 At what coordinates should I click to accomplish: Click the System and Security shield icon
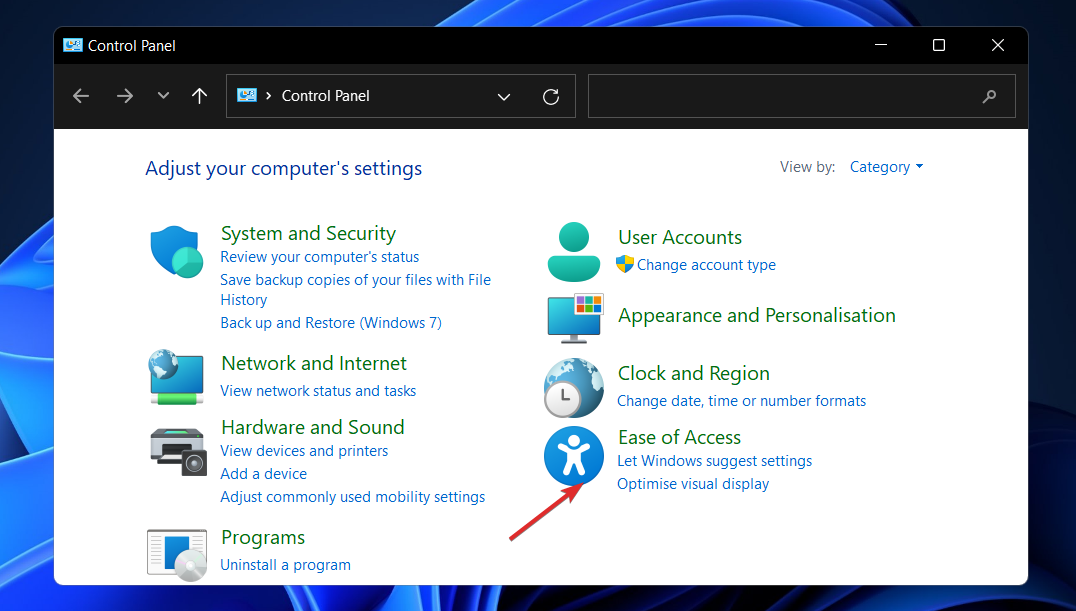click(177, 251)
